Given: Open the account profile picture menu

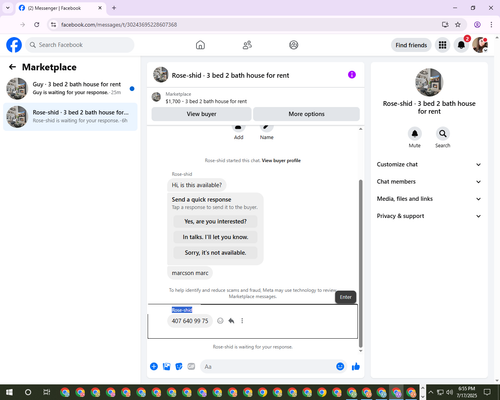Looking at the screenshot, I should coord(480,45).
